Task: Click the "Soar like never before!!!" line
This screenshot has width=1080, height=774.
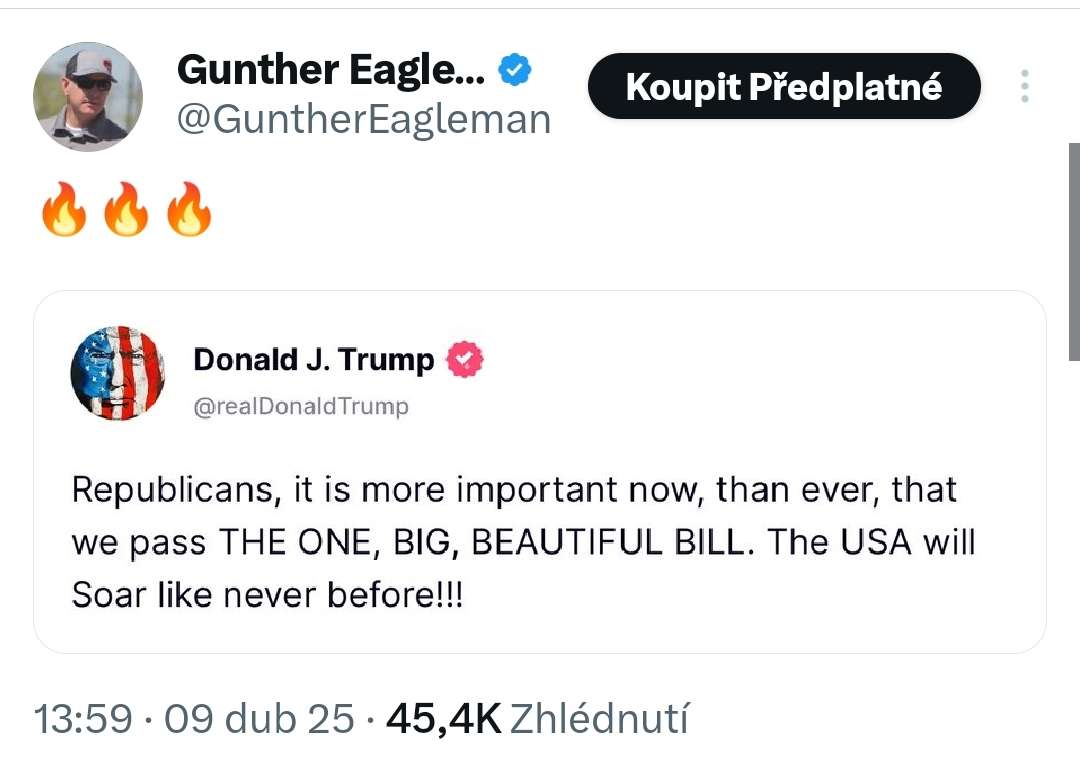Action: click(x=267, y=595)
